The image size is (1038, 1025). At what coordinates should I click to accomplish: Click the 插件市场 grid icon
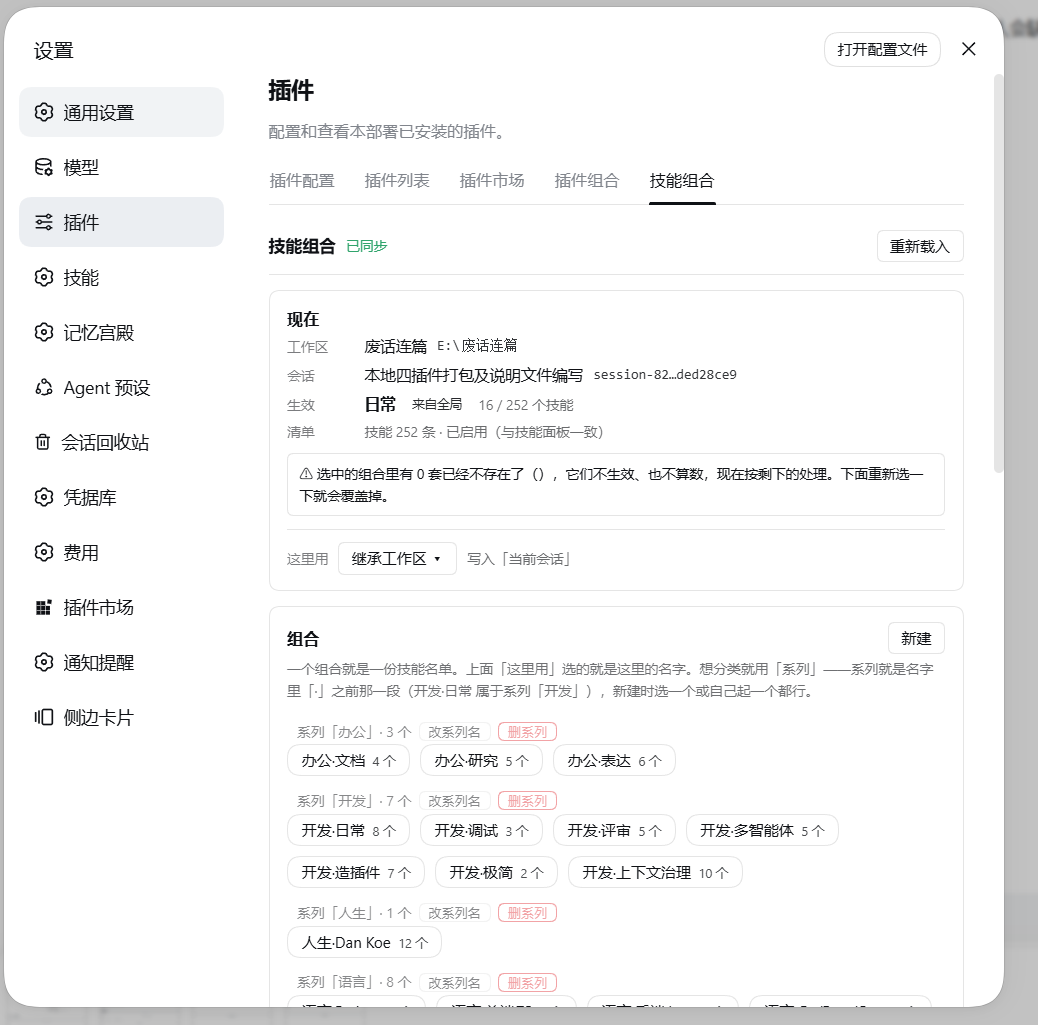click(44, 607)
